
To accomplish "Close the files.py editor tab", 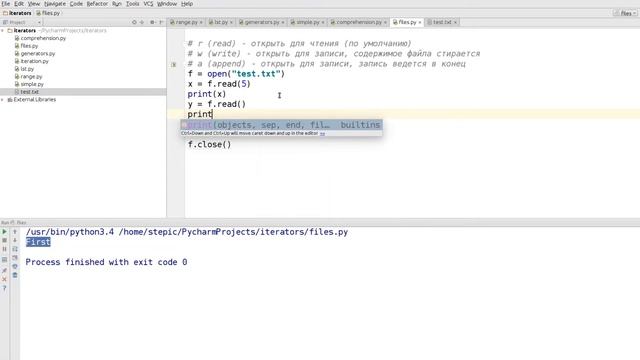I will [x=420, y=22].
